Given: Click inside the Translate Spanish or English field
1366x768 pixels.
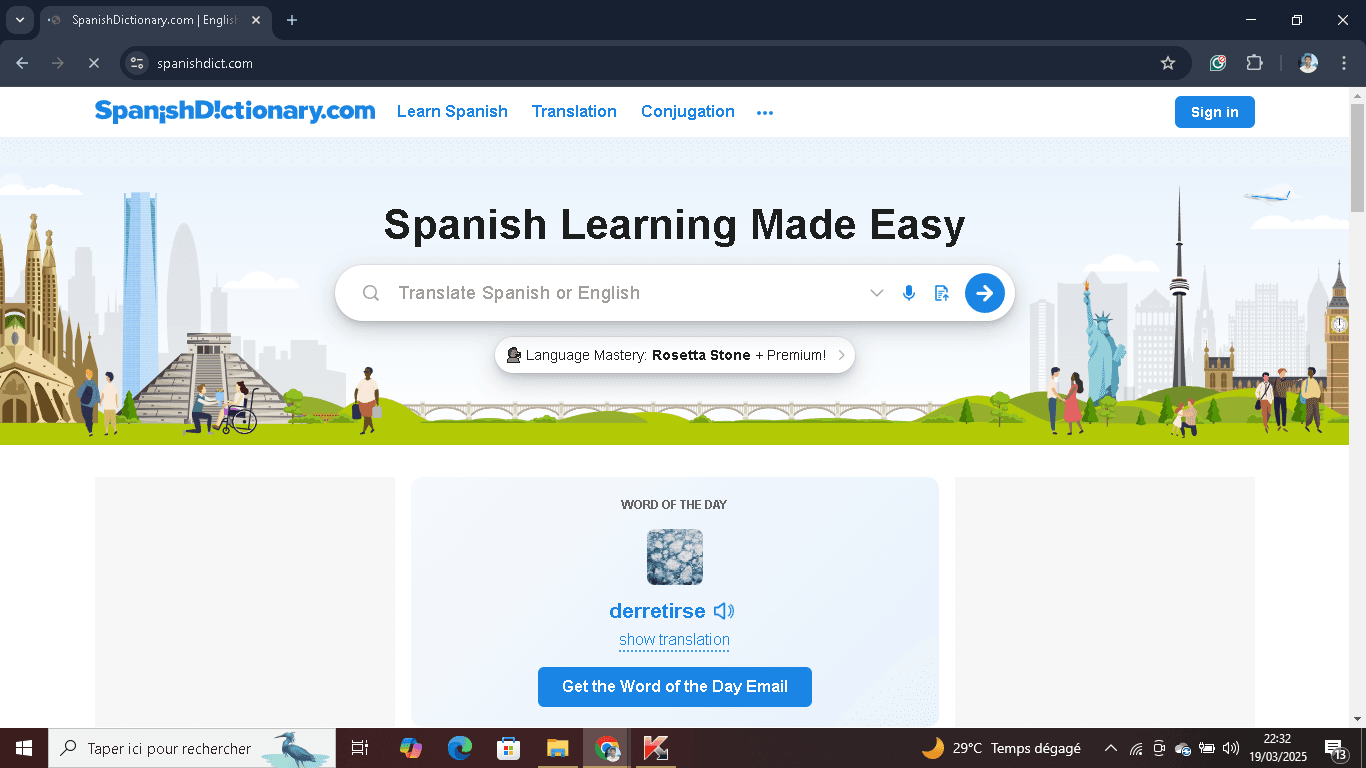Looking at the screenshot, I should [x=600, y=293].
